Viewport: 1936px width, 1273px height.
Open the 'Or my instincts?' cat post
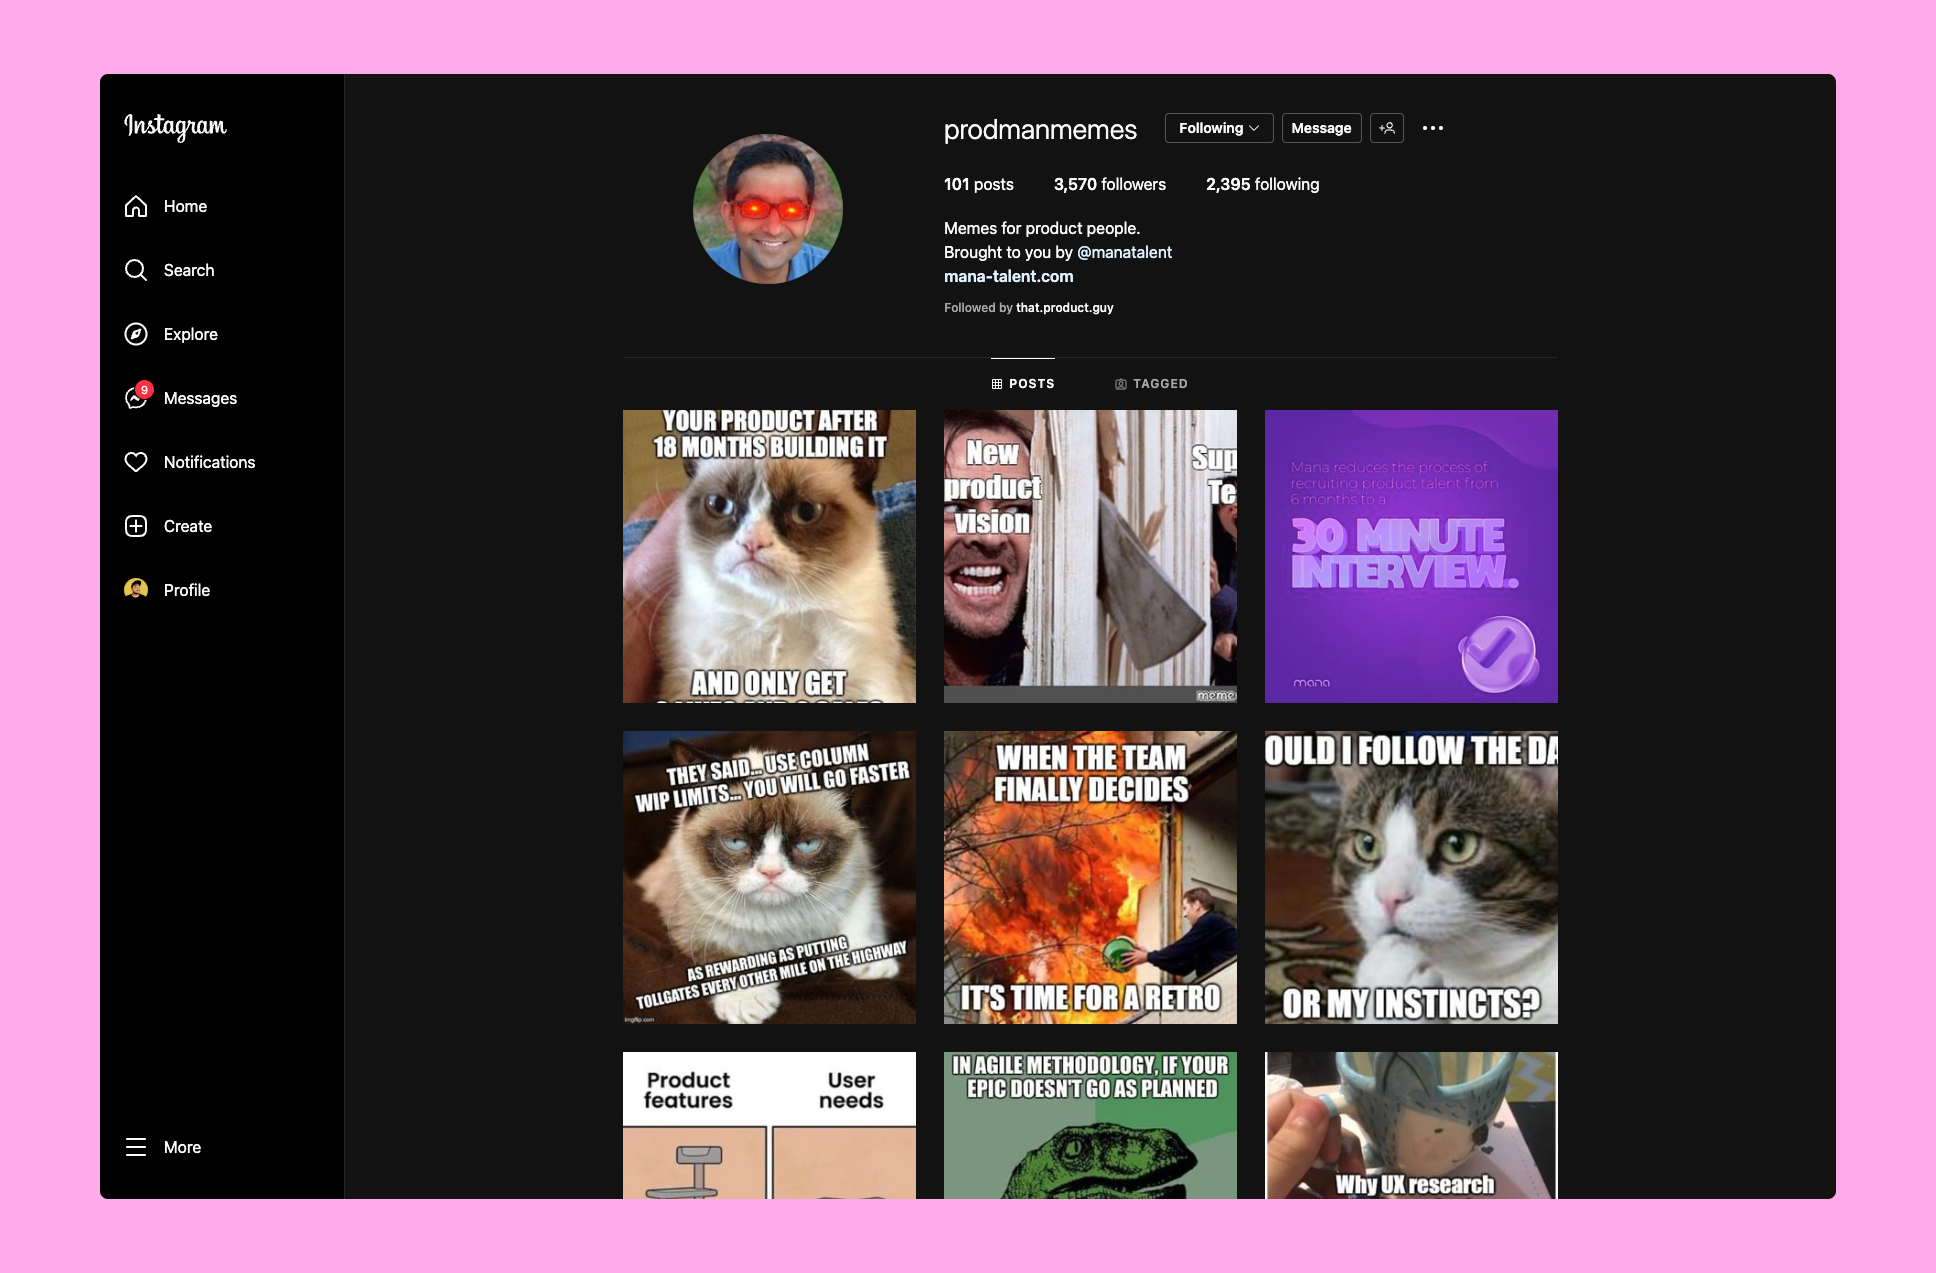(x=1411, y=877)
